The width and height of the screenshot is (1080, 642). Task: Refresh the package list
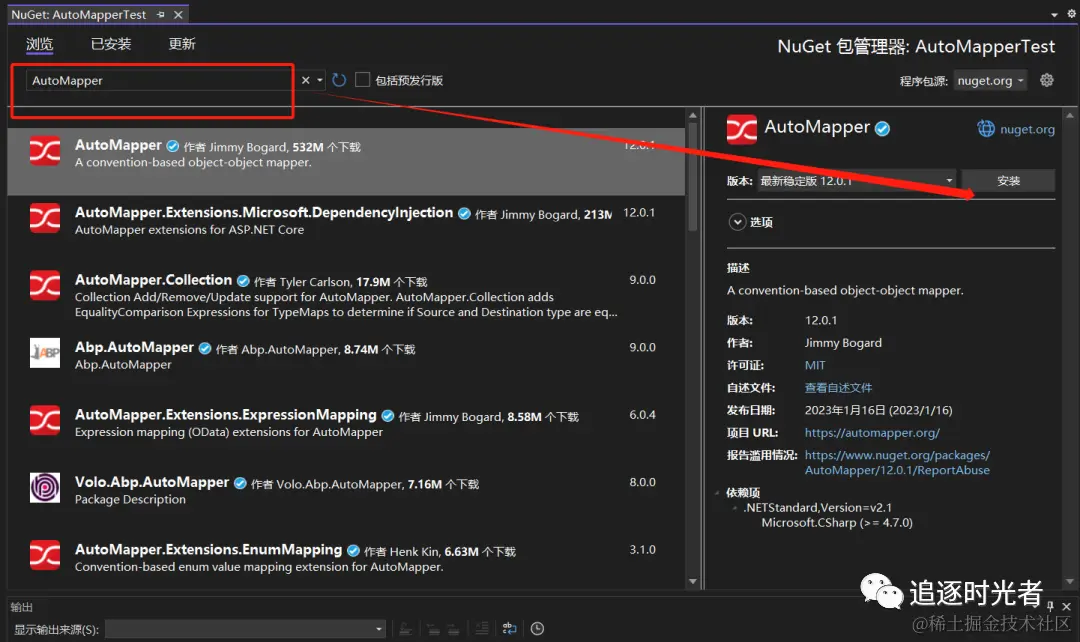click(x=339, y=80)
